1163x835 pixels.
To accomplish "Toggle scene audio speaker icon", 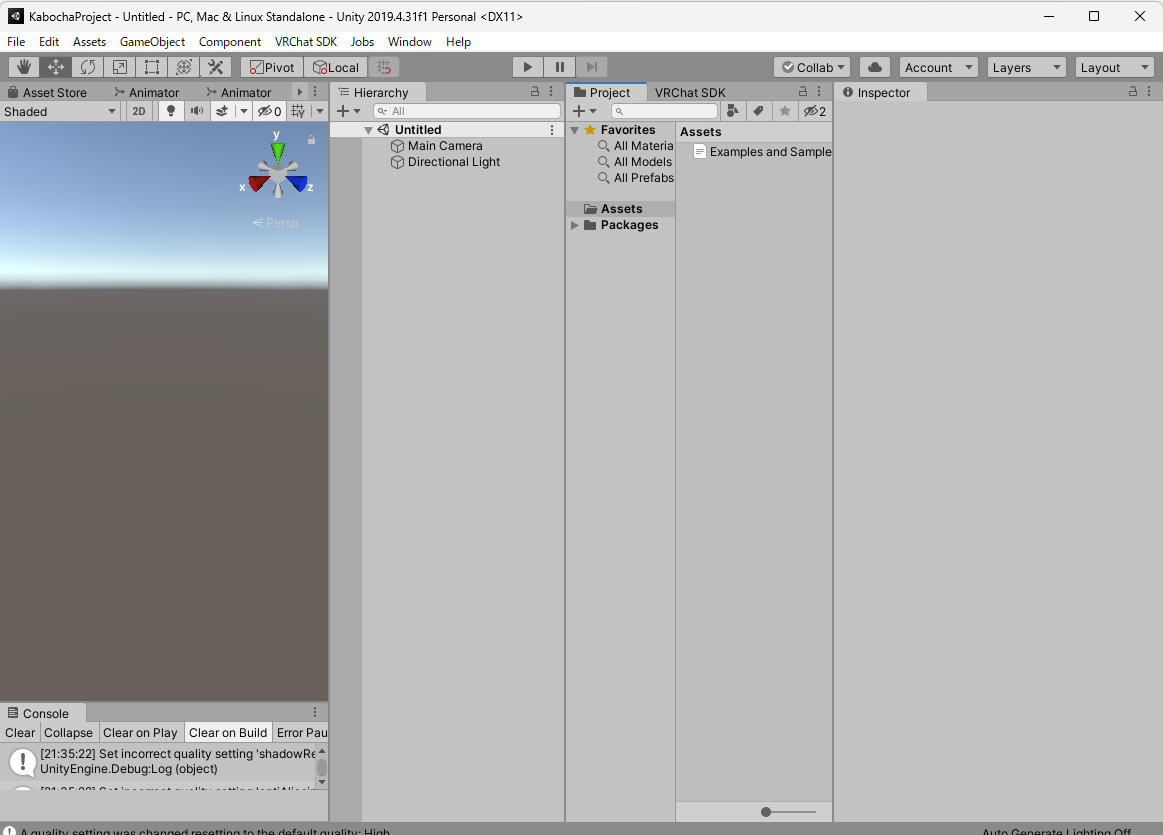I will (x=197, y=111).
